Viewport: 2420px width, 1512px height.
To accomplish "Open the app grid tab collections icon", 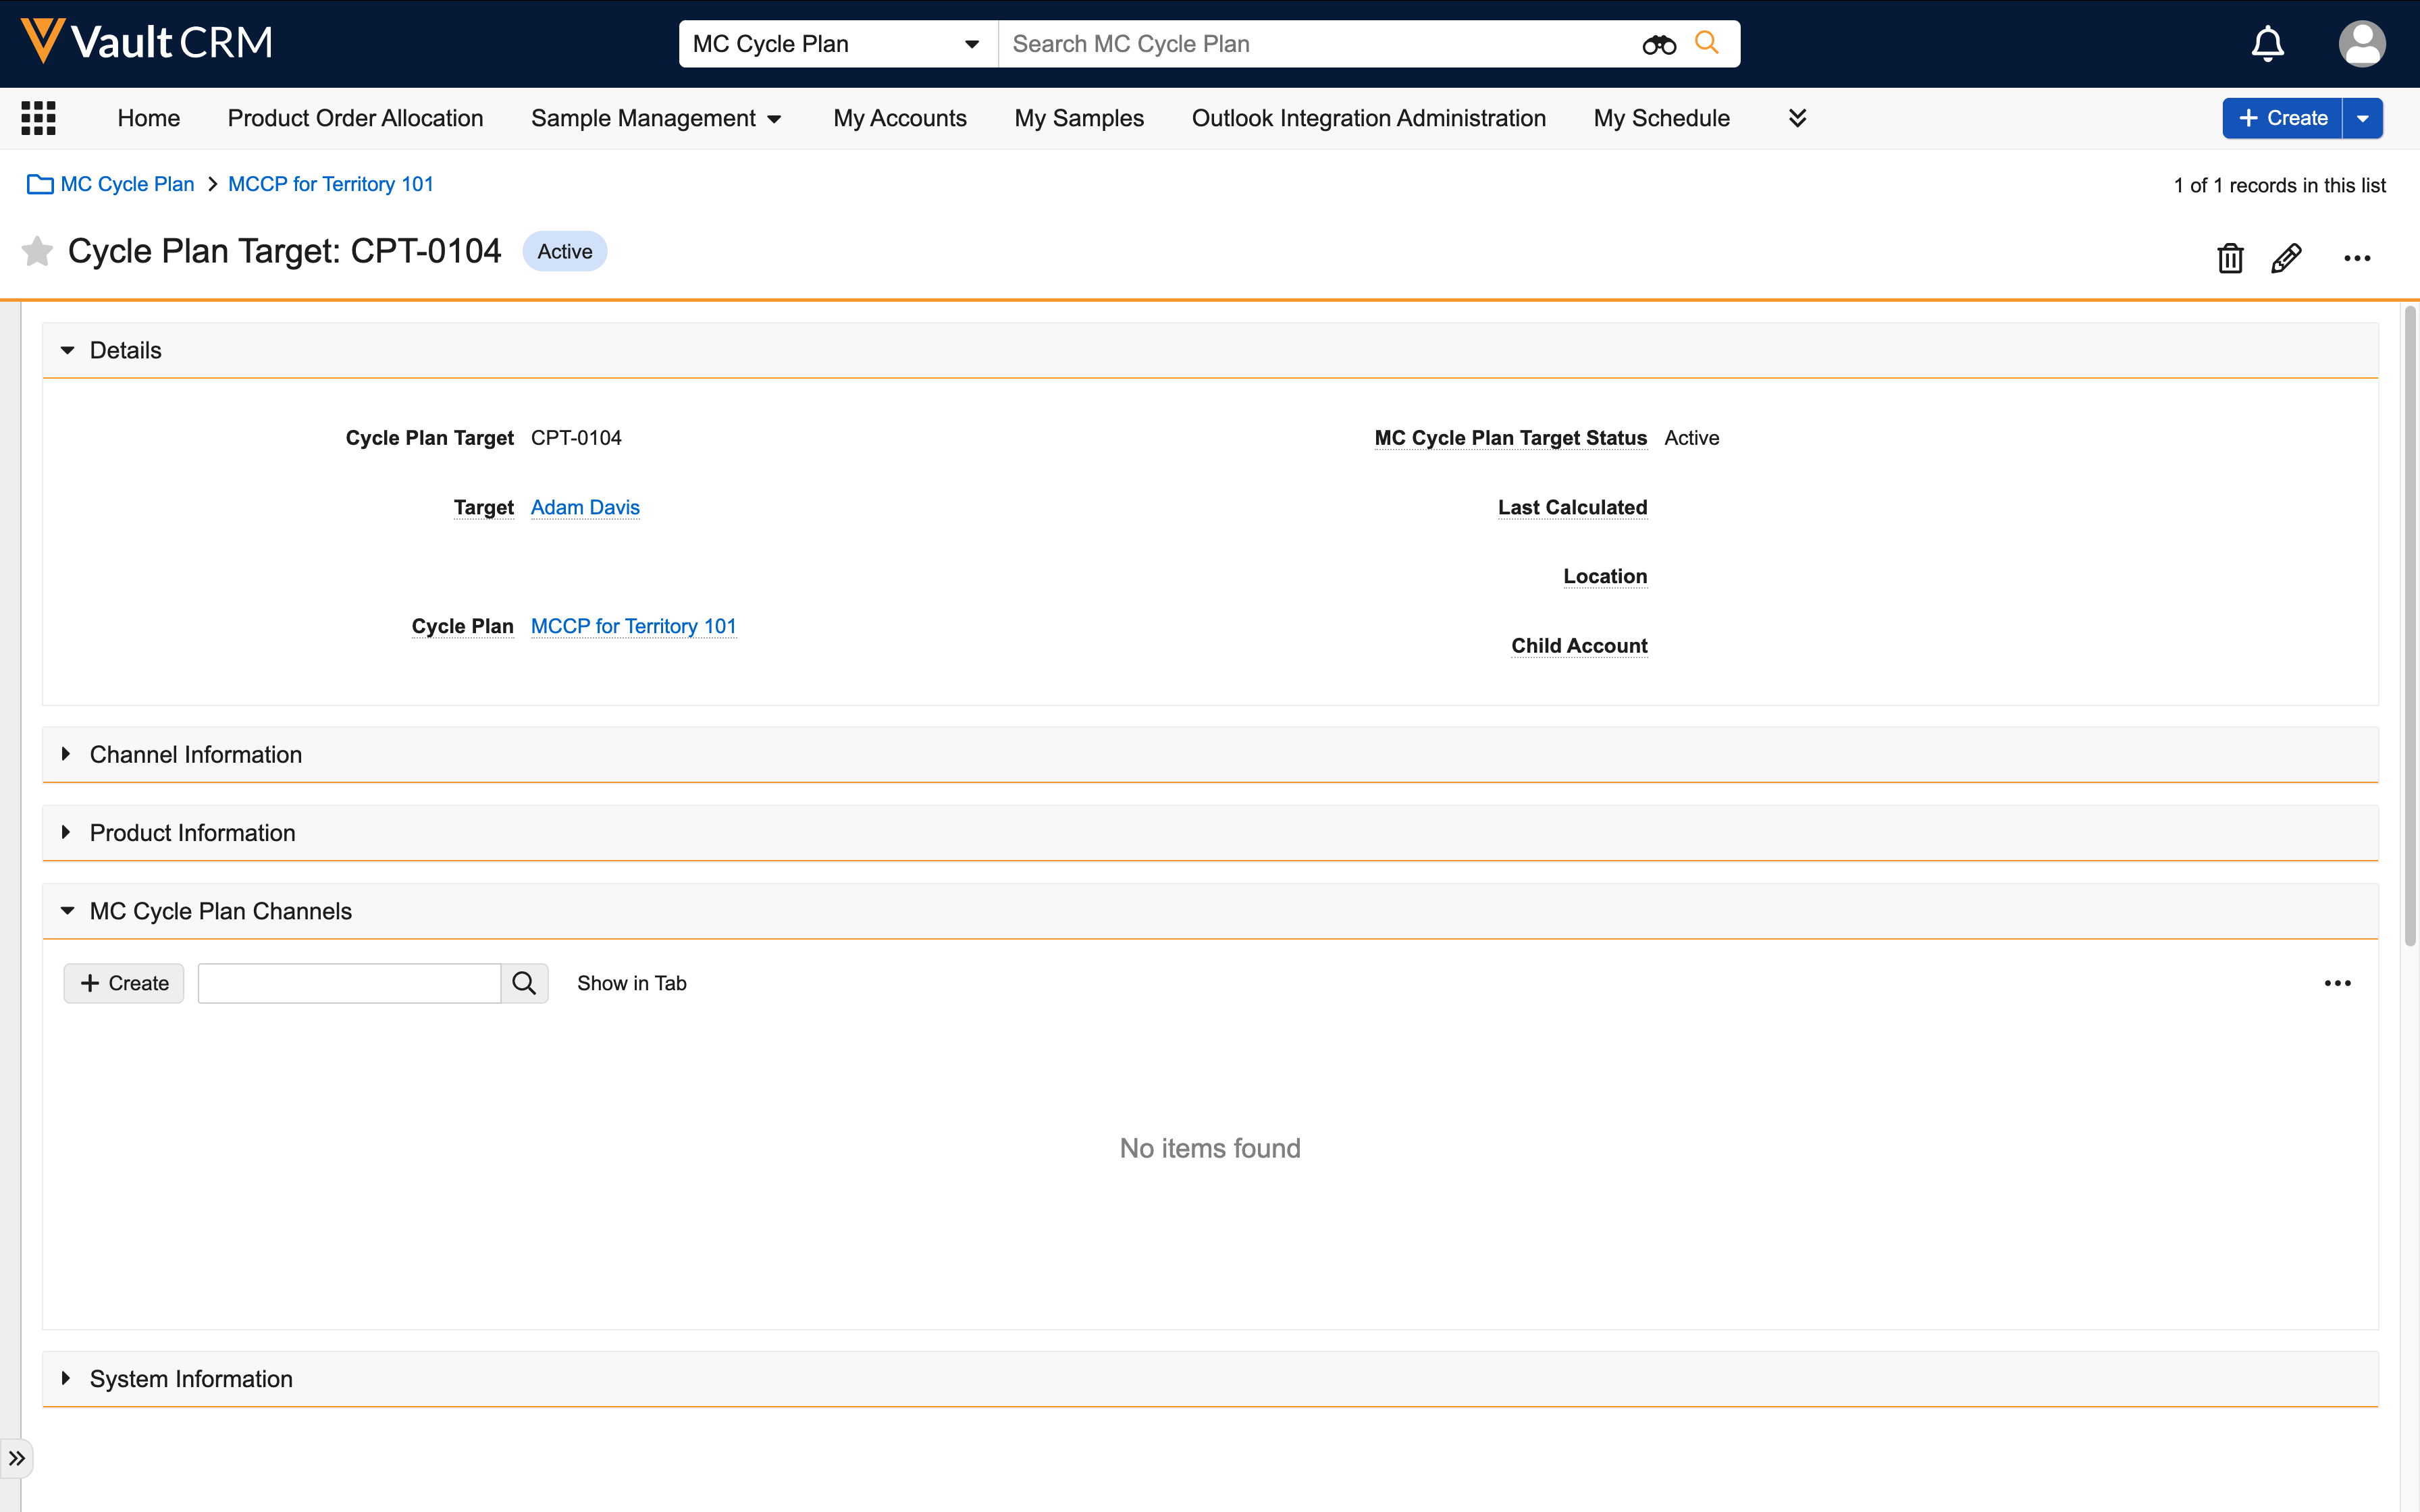I will (38, 118).
